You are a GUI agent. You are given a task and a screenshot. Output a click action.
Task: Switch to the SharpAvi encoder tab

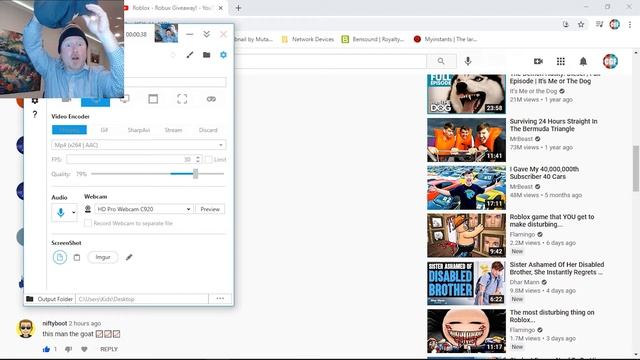pyautogui.click(x=139, y=130)
